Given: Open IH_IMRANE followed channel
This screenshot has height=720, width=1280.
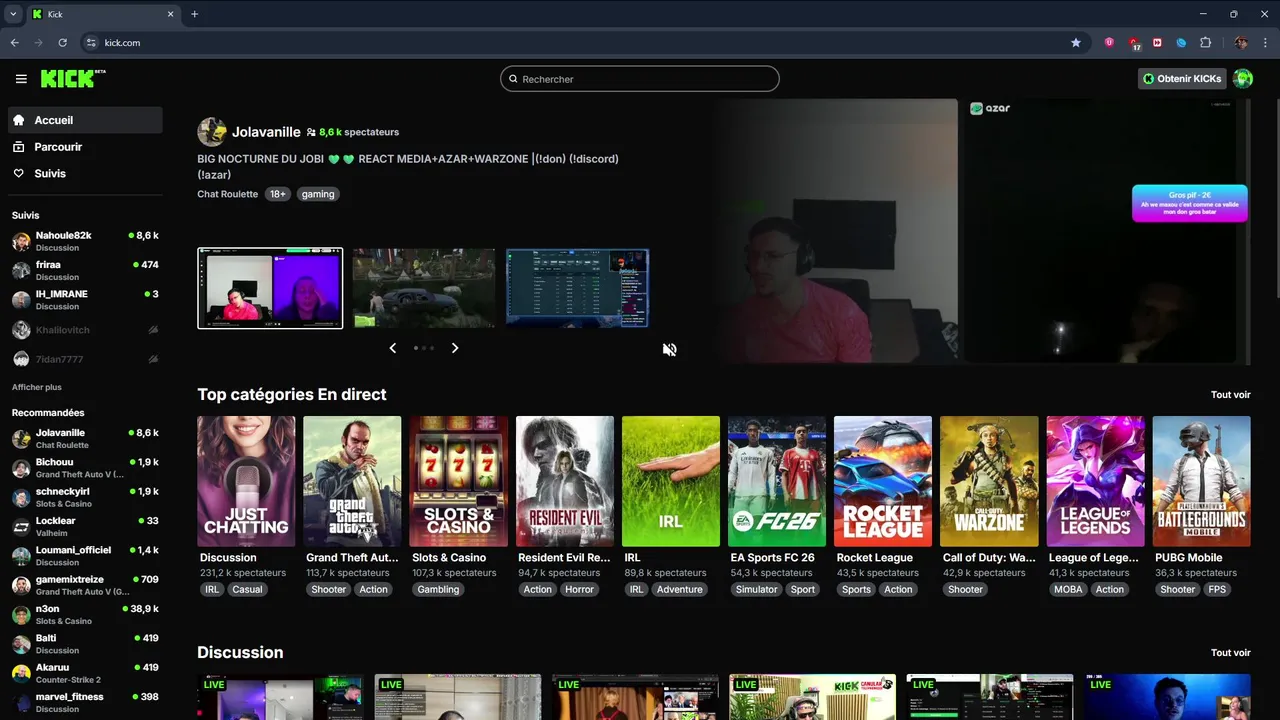Looking at the screenshot, I should coord(85,300).
